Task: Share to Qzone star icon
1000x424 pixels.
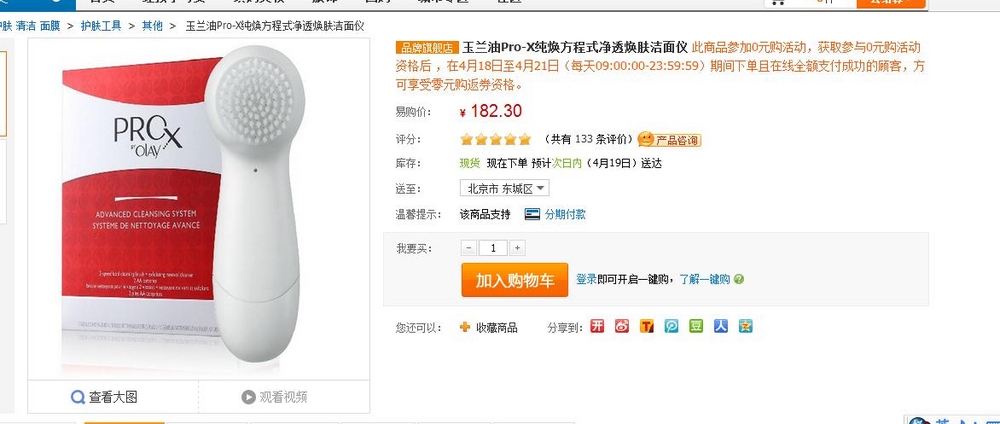Action: (746, 326)
